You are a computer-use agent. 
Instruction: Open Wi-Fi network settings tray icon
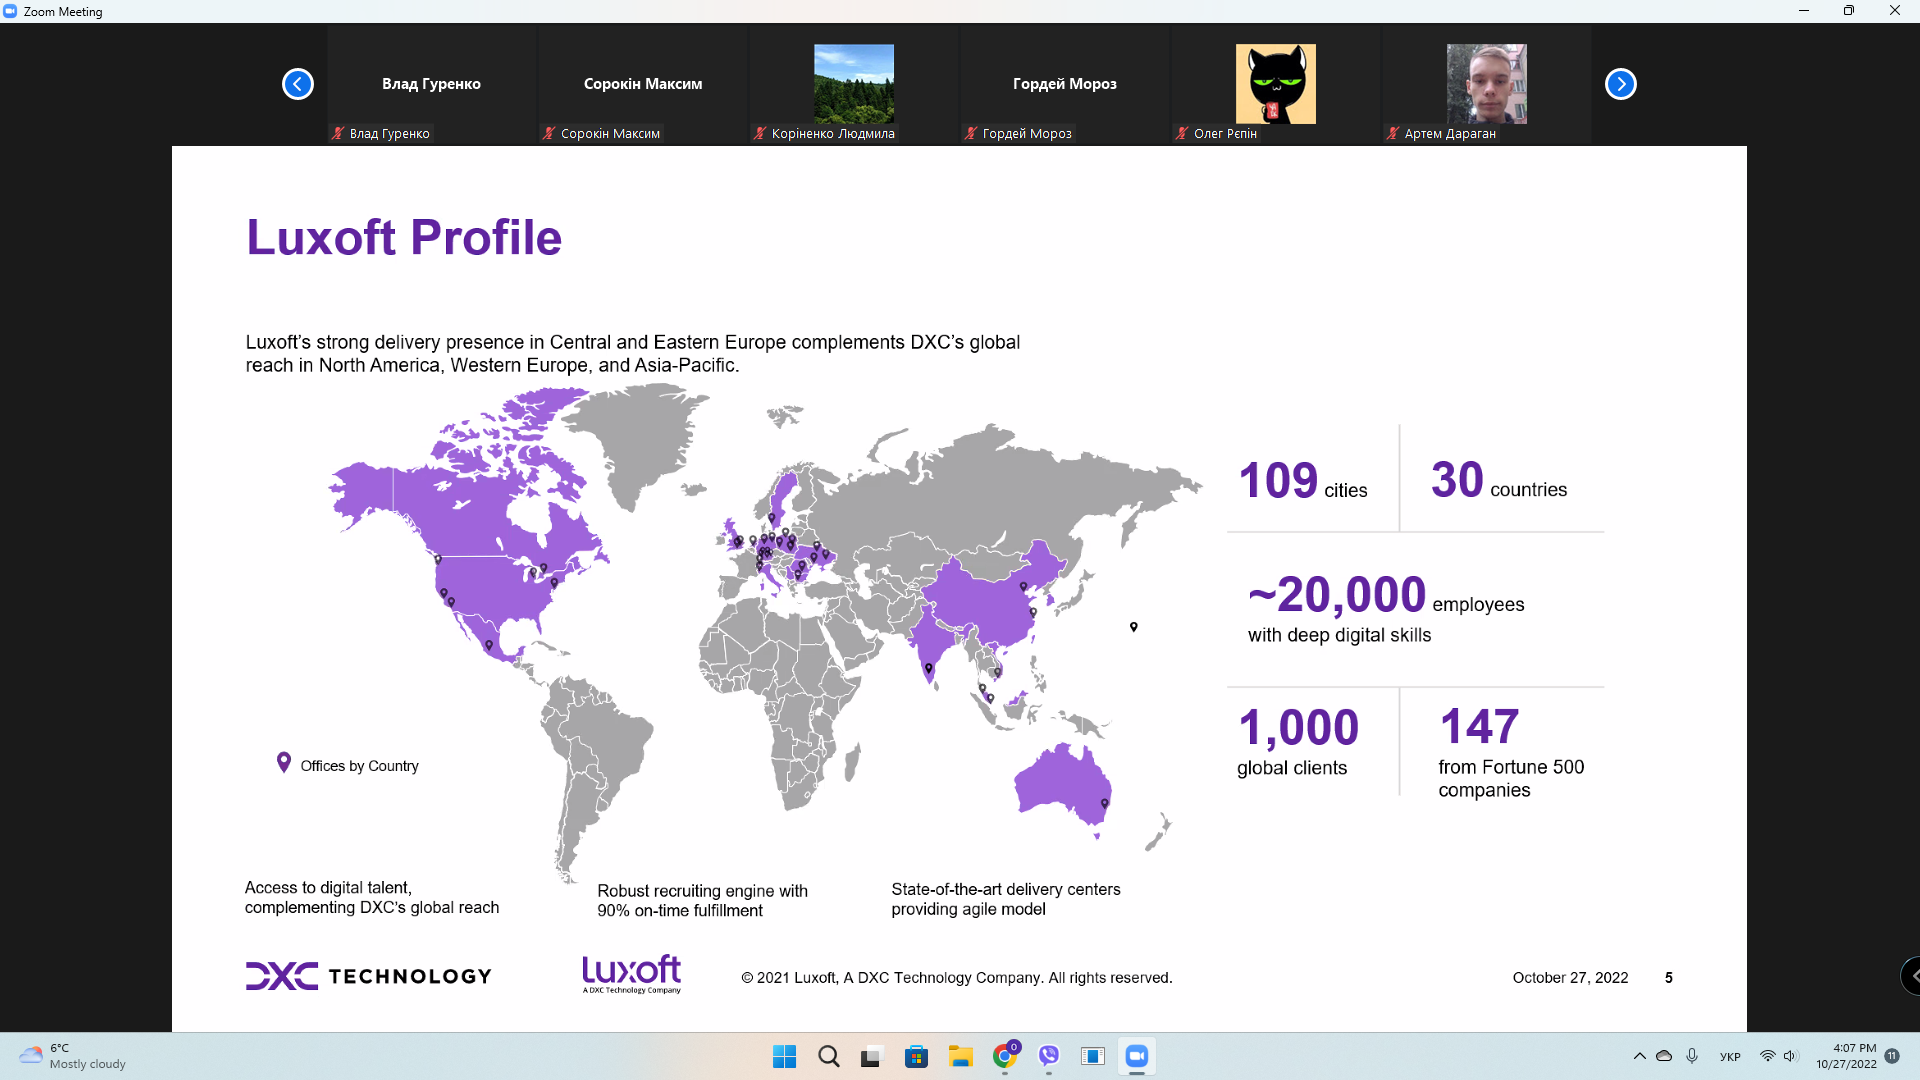click(1768, 1056)
